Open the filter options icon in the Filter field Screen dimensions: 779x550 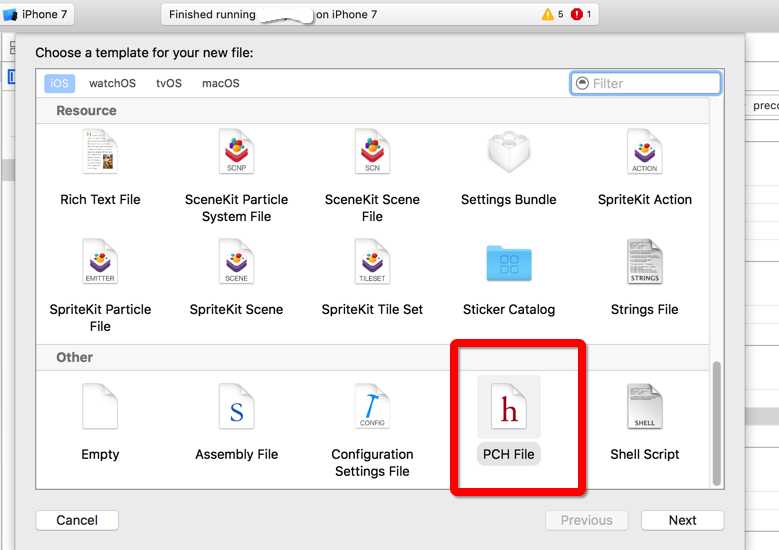click(582, 83)
